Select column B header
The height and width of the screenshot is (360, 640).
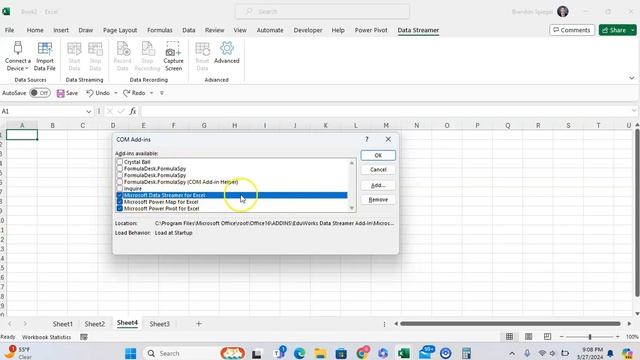coord(52,125)
